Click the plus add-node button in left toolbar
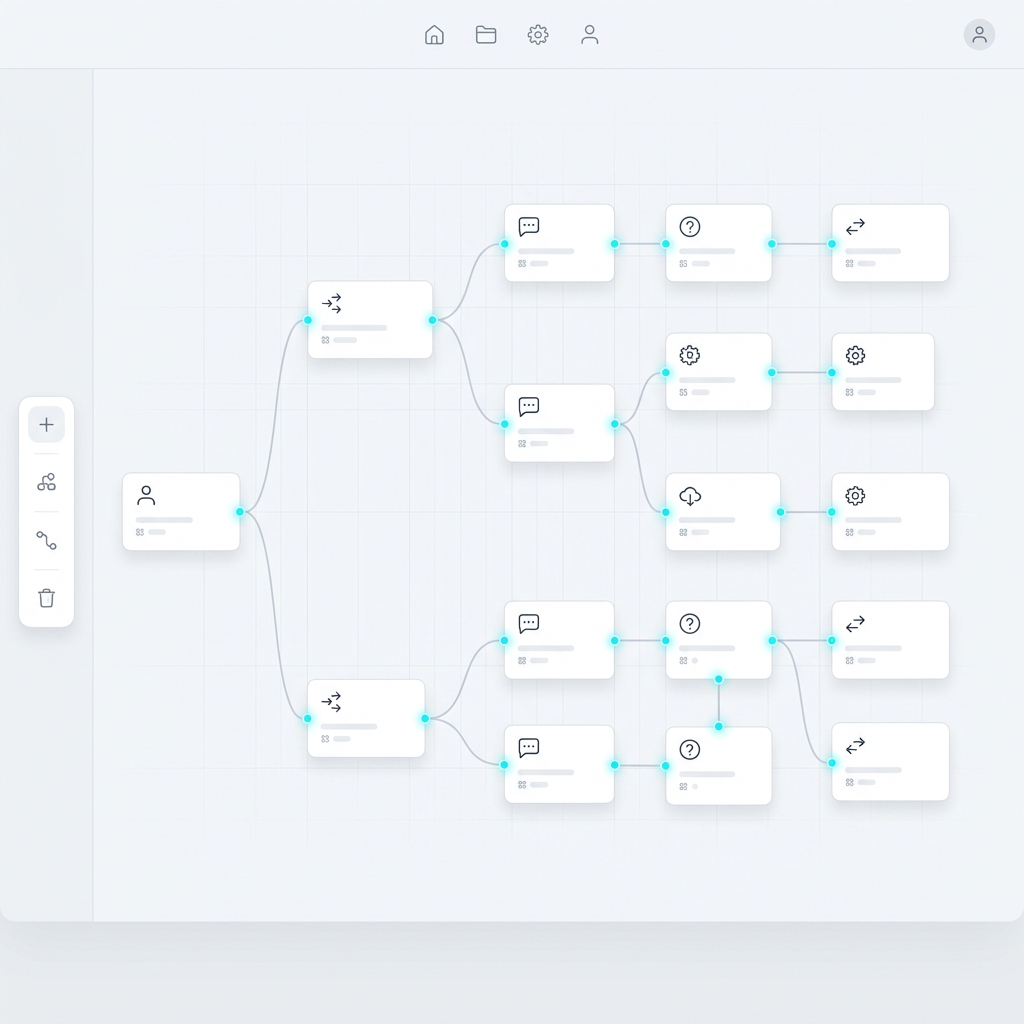Viewport: 1024px width, 1024px height. [46, 425]
